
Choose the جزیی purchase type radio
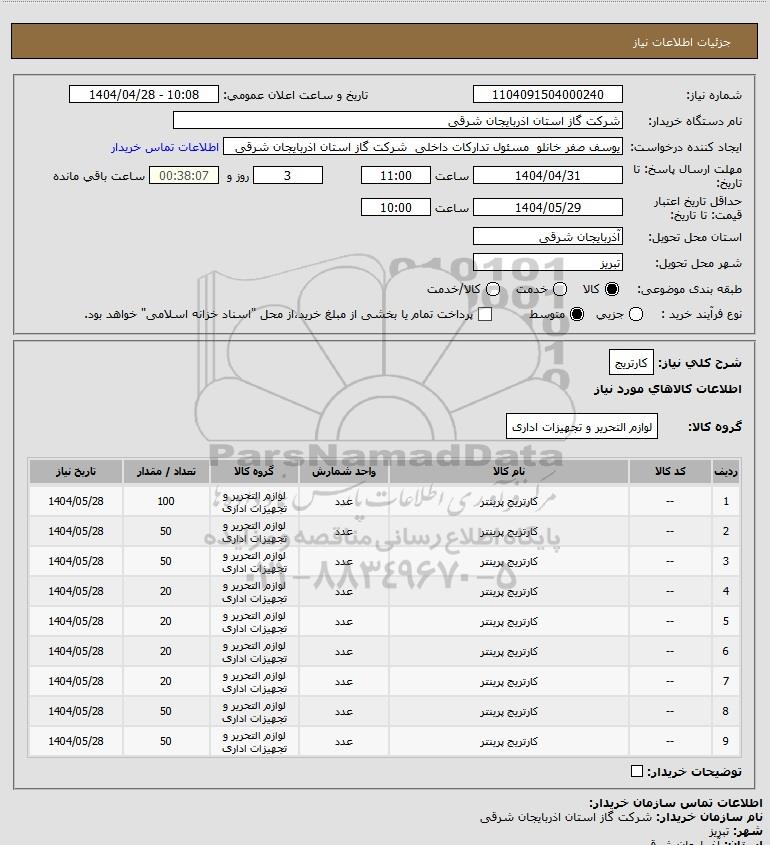(636, 314)
